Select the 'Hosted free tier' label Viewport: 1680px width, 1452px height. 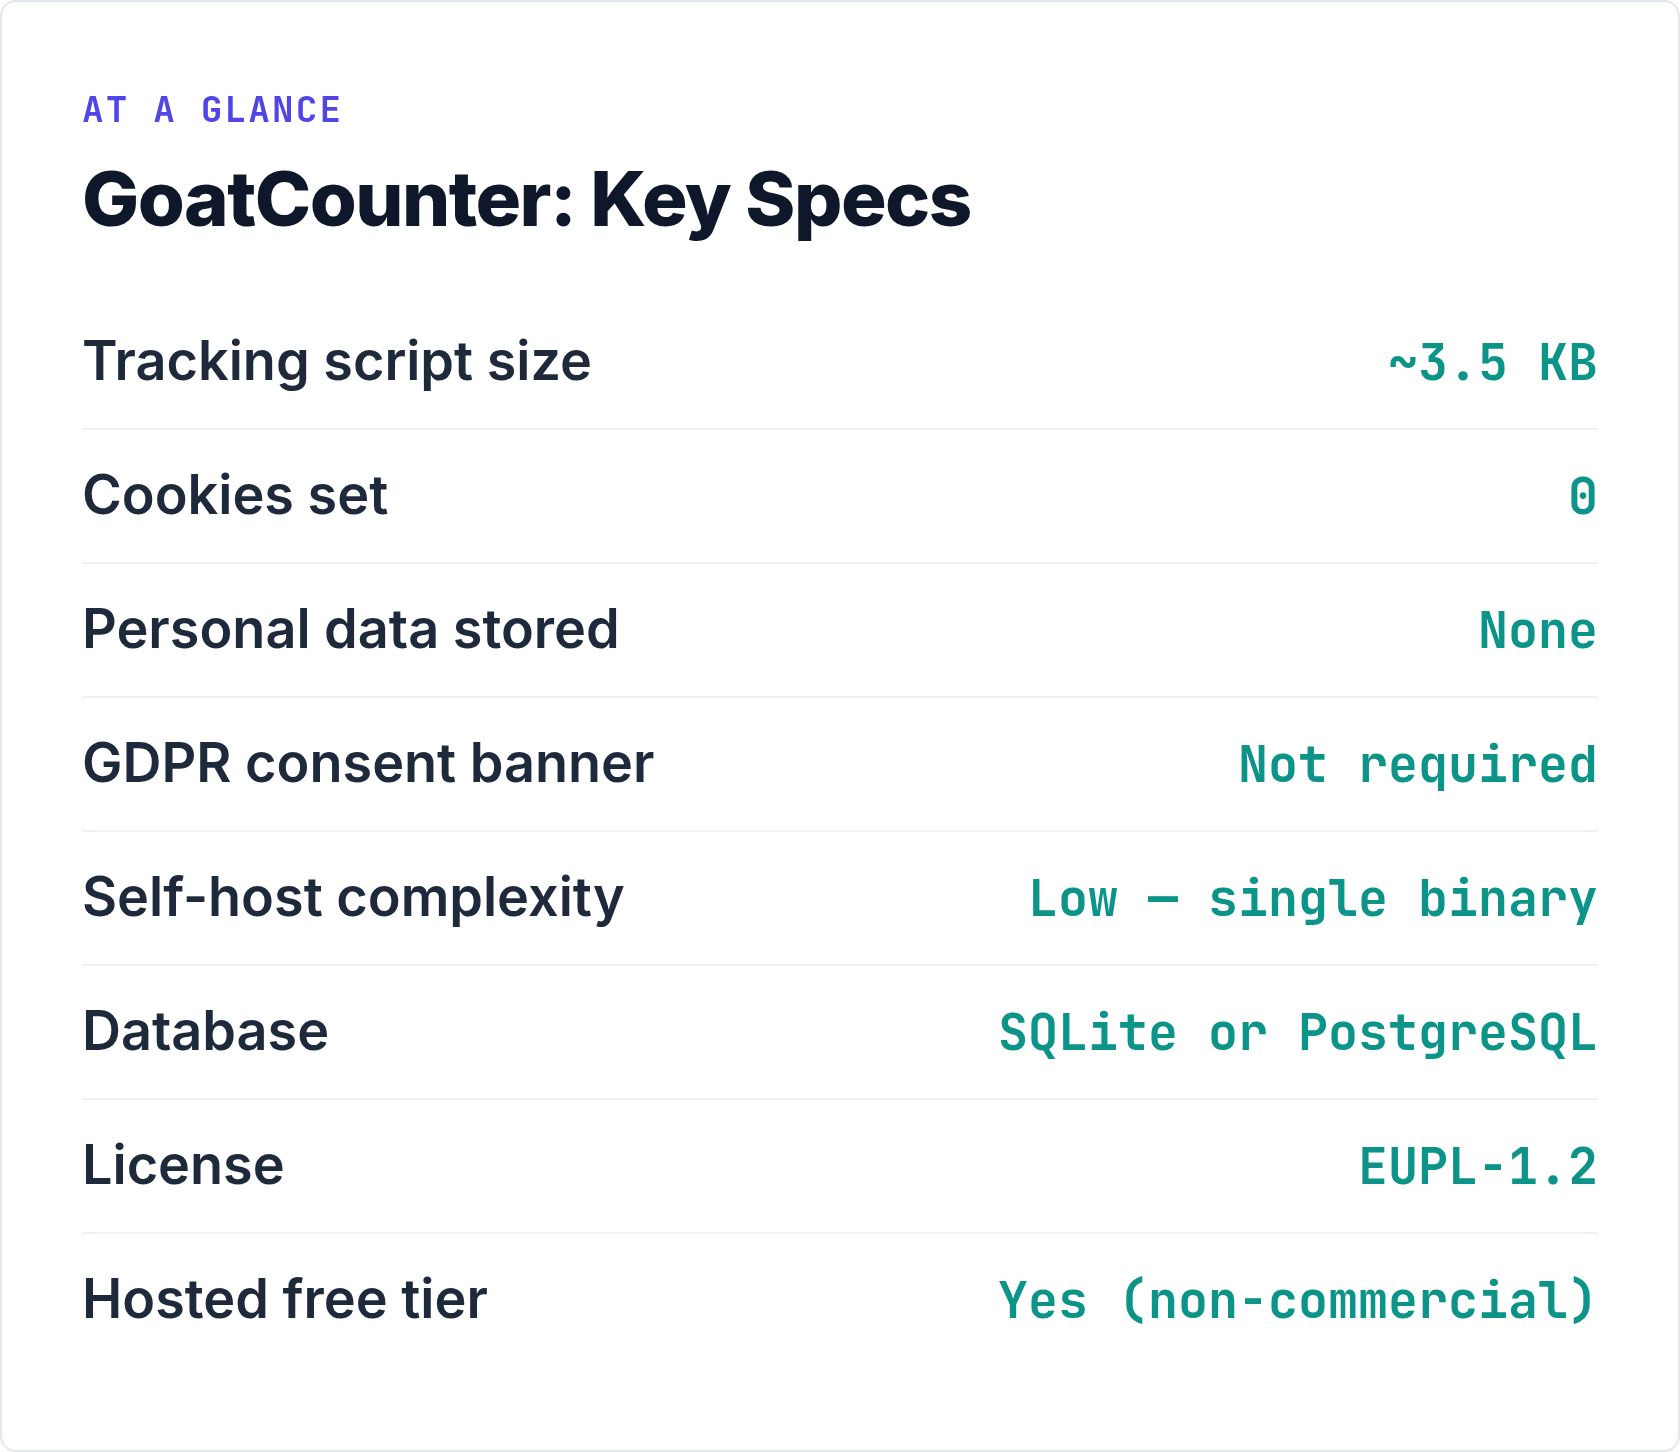(285, 1300)
